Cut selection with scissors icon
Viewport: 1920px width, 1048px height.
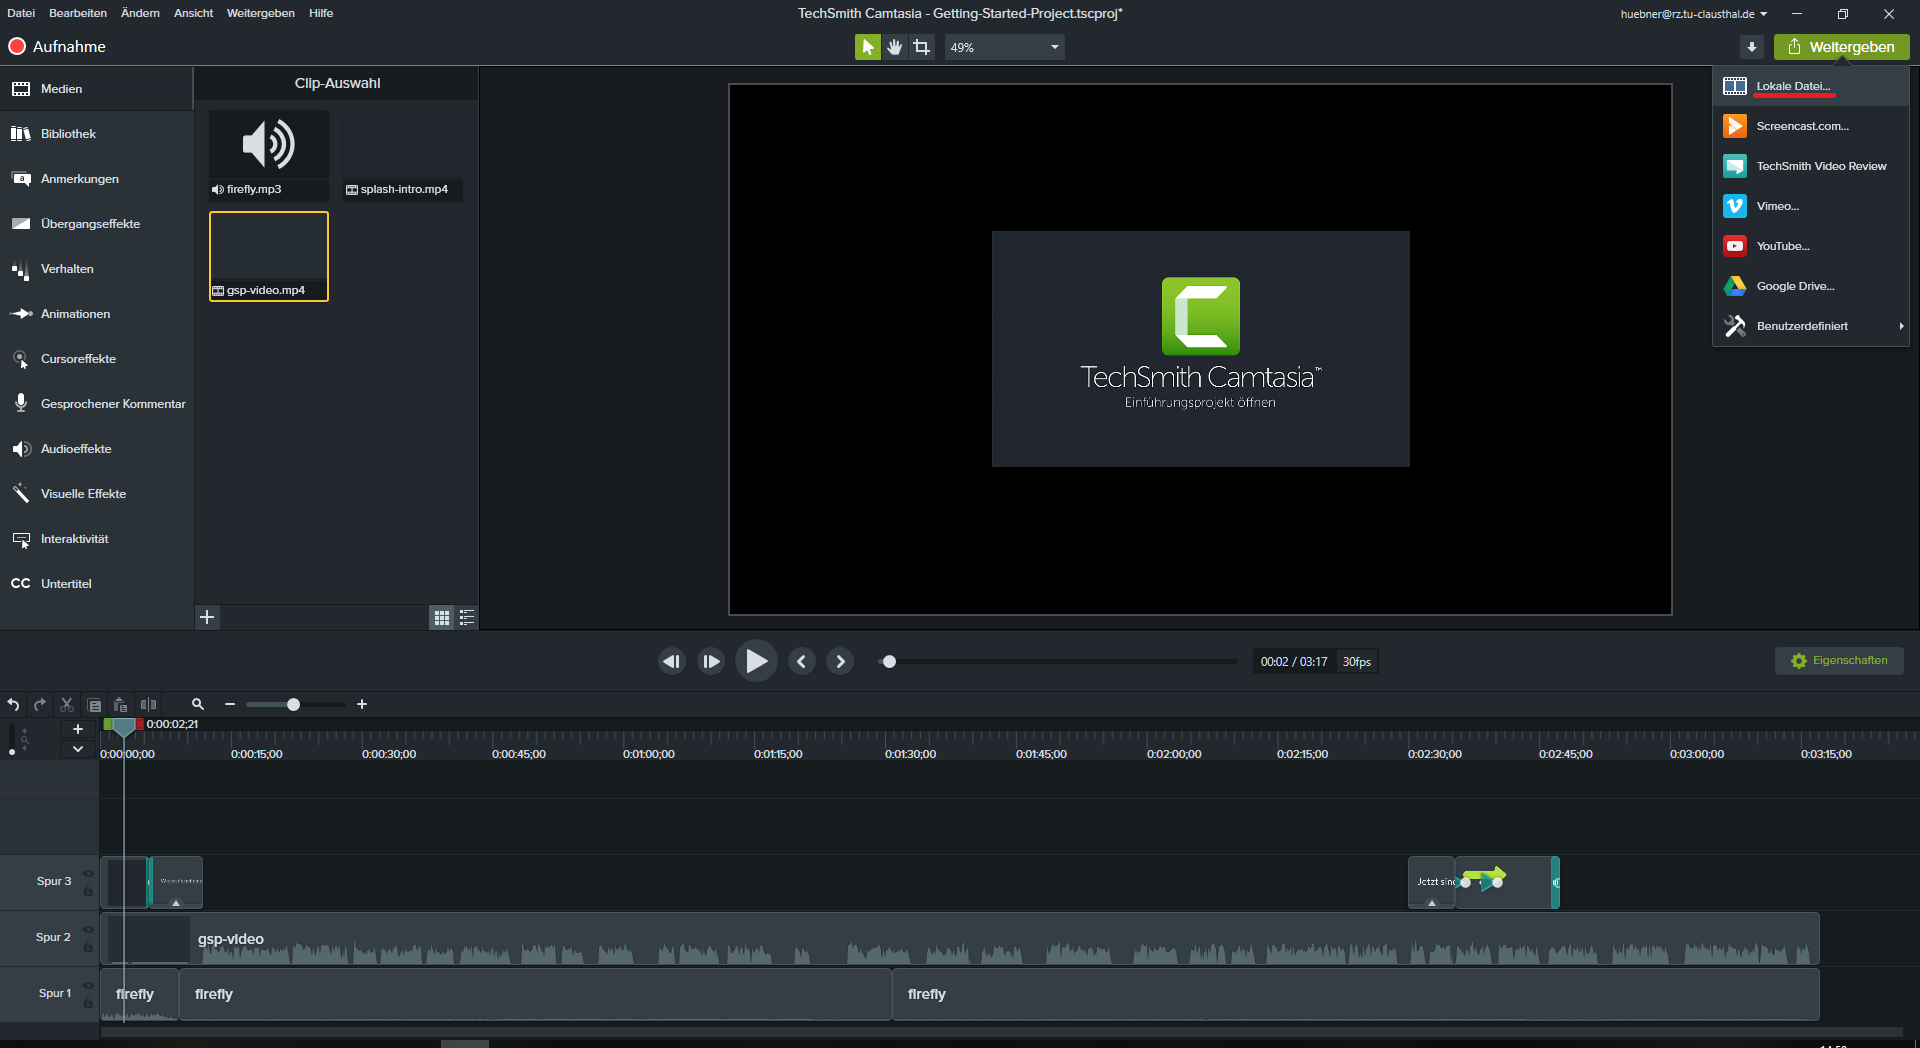pyautogui.click(x=67, y=705)
